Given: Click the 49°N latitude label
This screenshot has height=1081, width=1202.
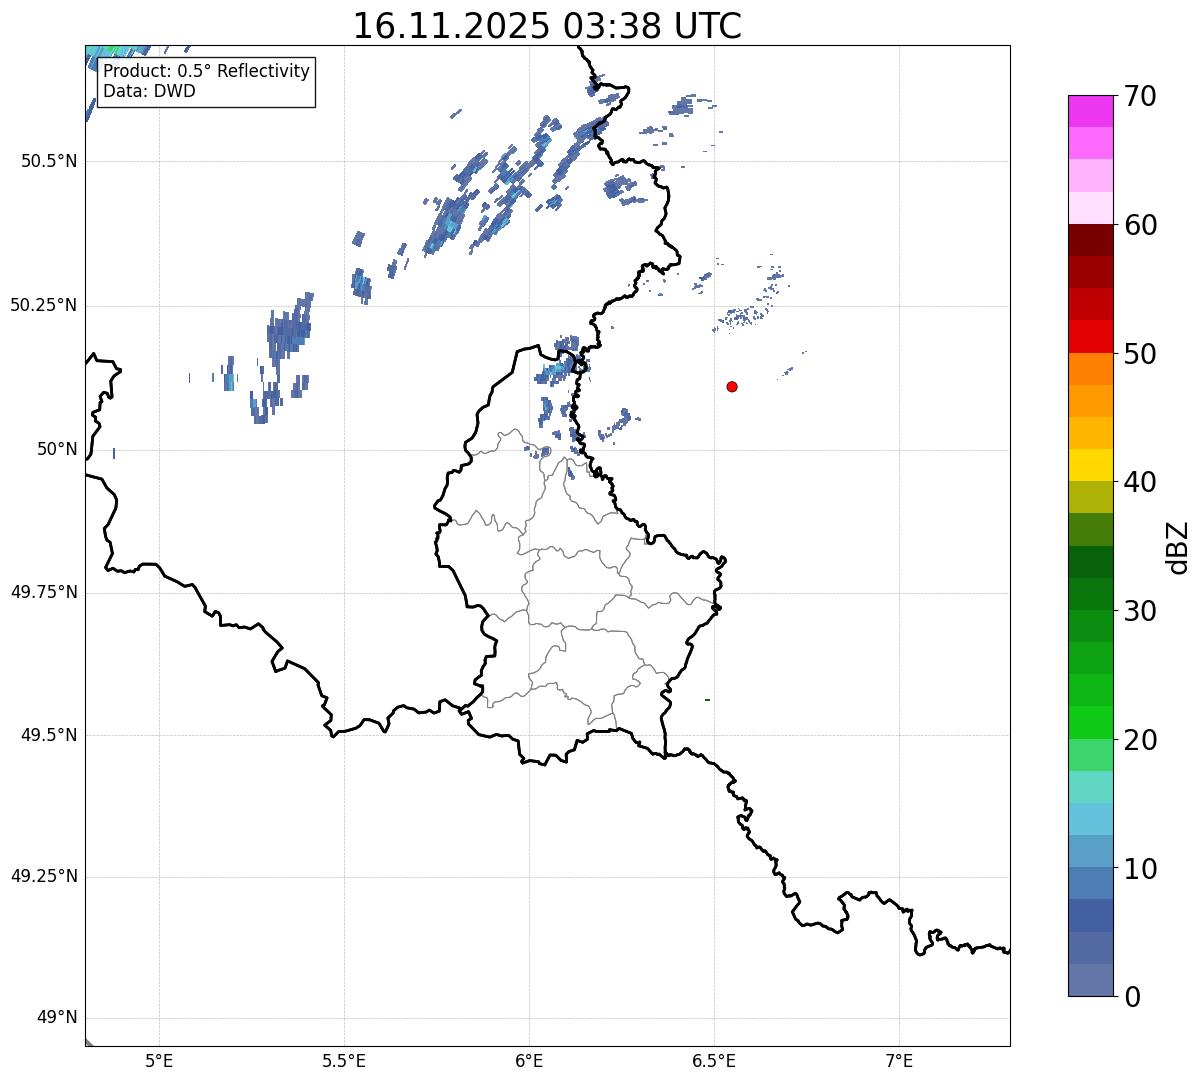Looking at the screenshot, I should [57, 1018].
